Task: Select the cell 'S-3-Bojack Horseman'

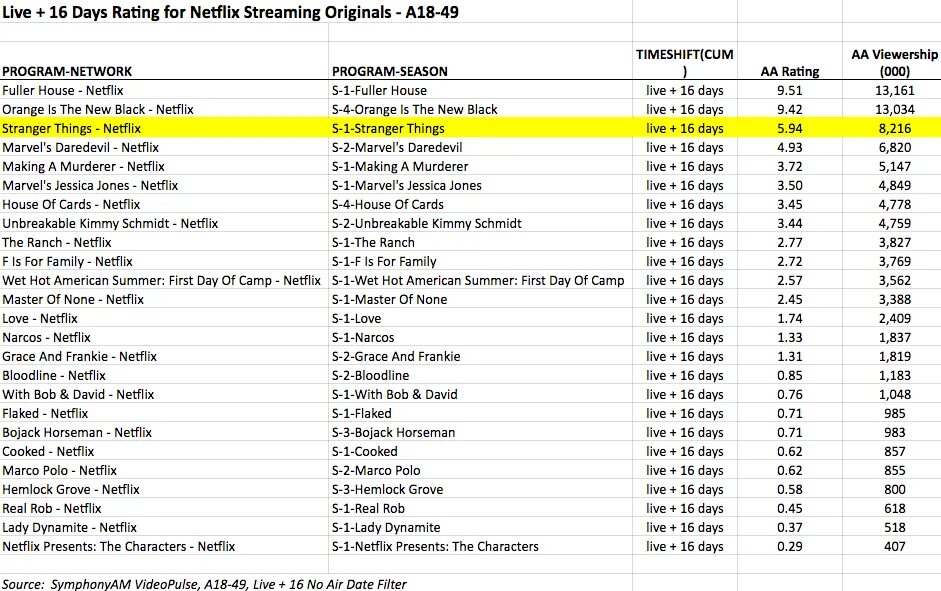Action: 394,433
